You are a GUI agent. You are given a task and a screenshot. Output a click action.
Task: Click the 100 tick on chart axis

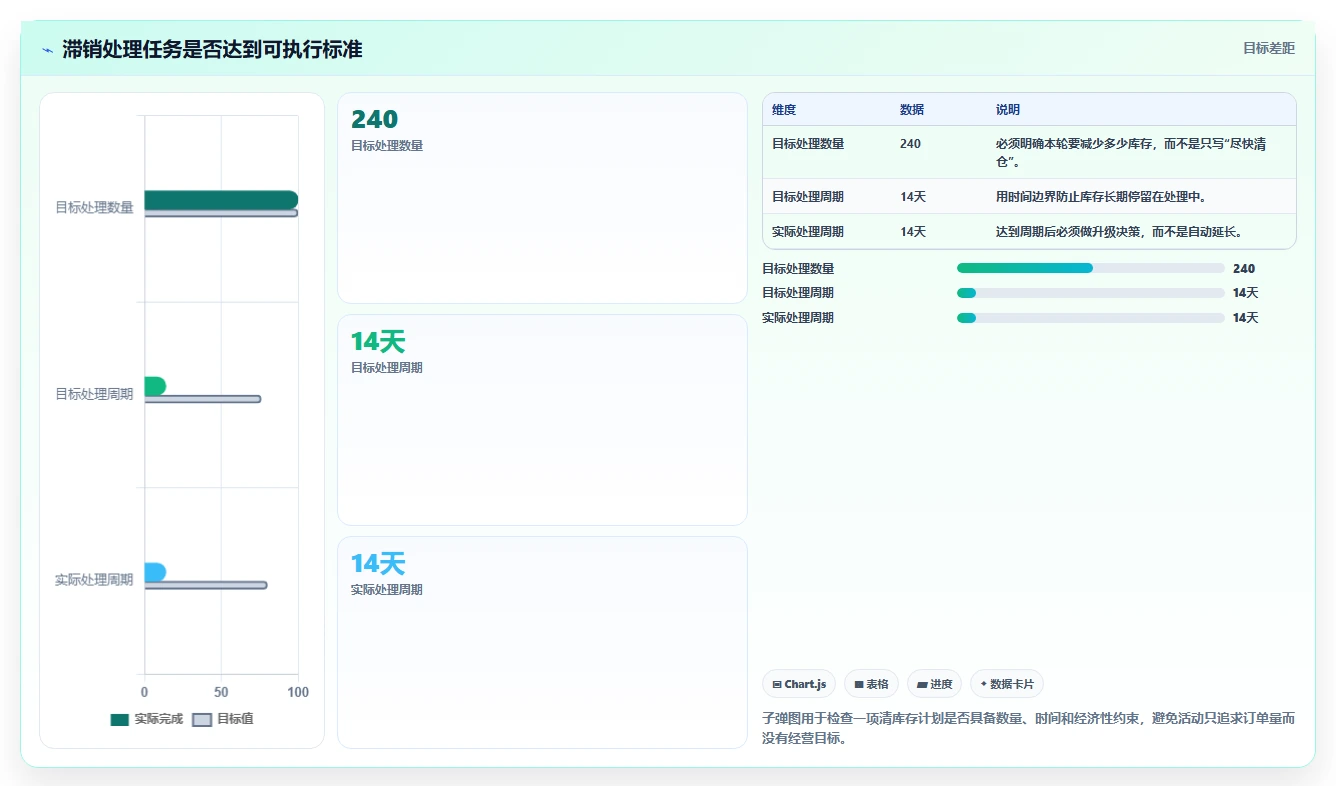297,692
